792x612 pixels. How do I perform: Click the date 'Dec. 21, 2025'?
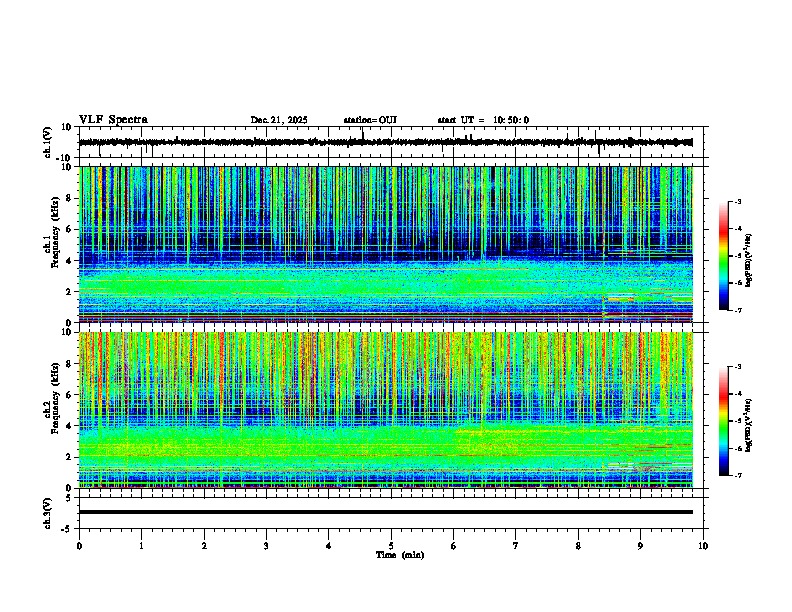coord(279,120)
